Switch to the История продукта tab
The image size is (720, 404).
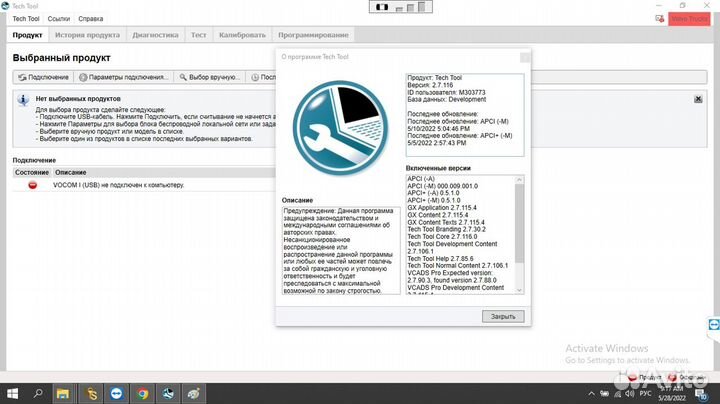87,35
